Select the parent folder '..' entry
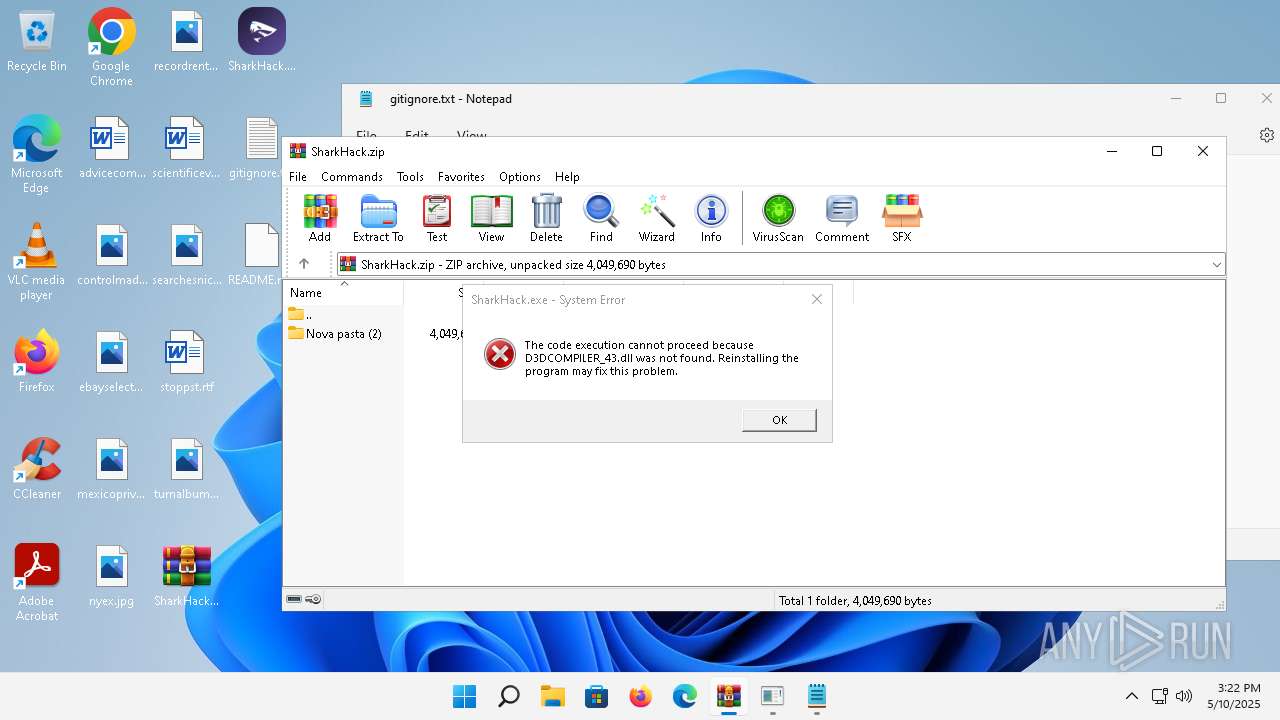Image resolution: width=1280 pixels, height=720 pixels. point(300,314)
